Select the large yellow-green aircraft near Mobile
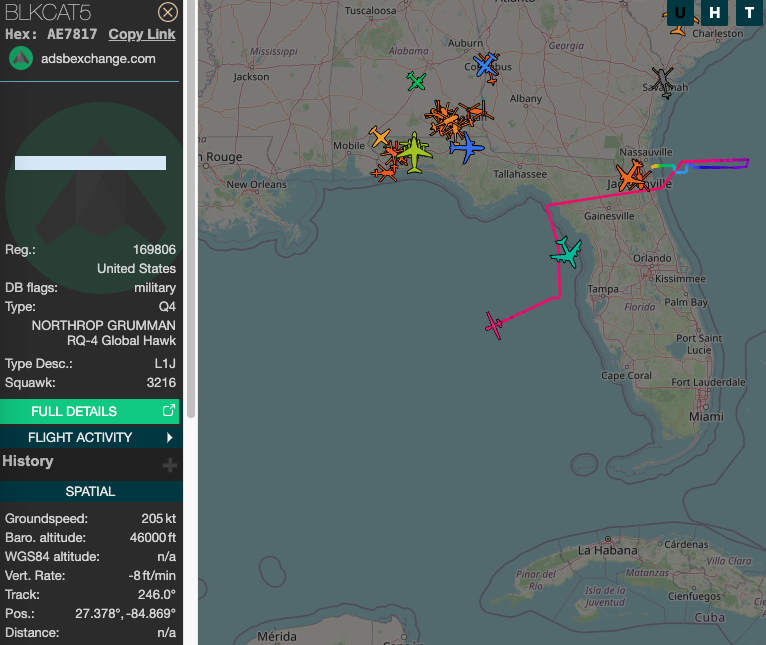Viewport: 766px width, 645px height. coord(414,152)
